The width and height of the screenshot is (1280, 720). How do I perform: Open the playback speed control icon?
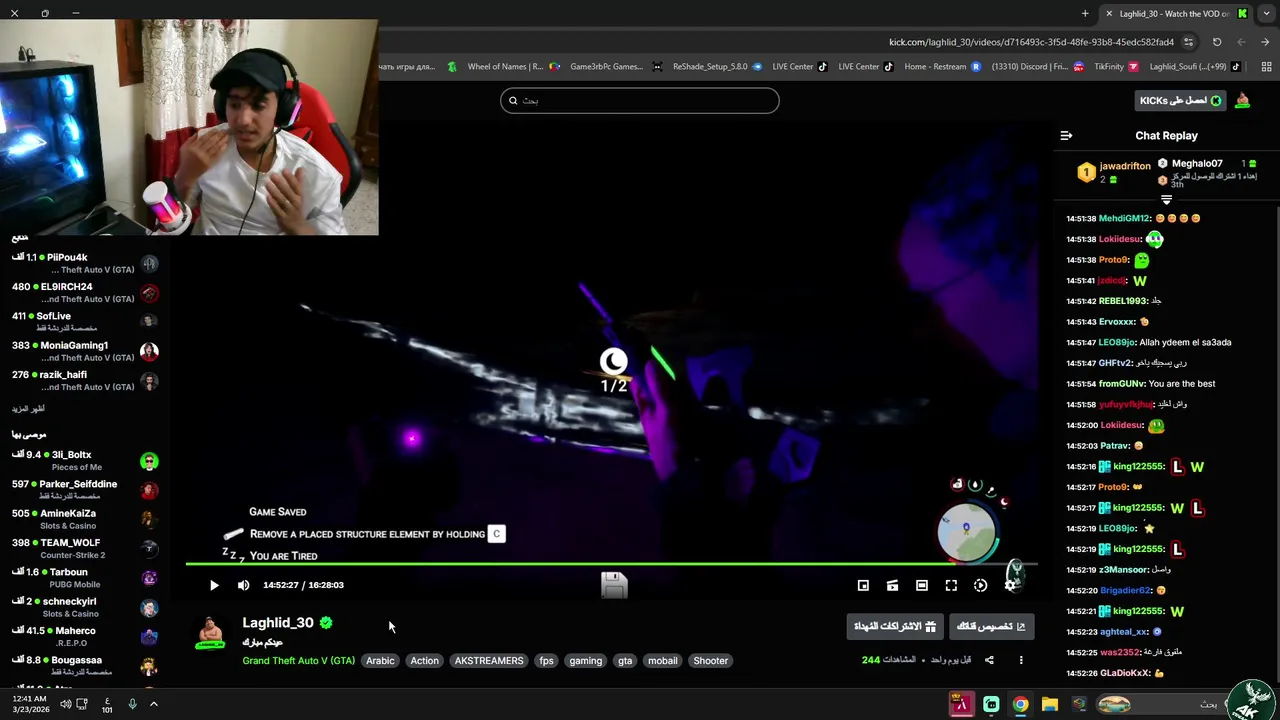point(980,586)
